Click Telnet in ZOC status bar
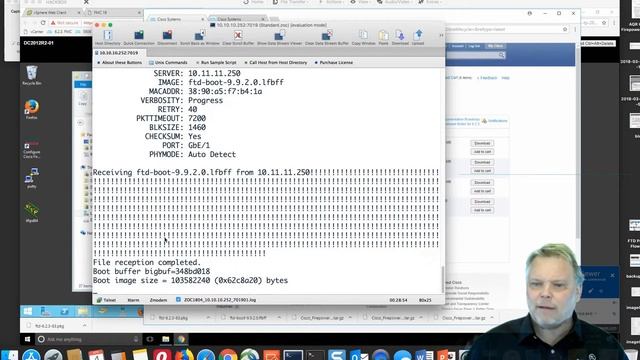 point(107,300)
